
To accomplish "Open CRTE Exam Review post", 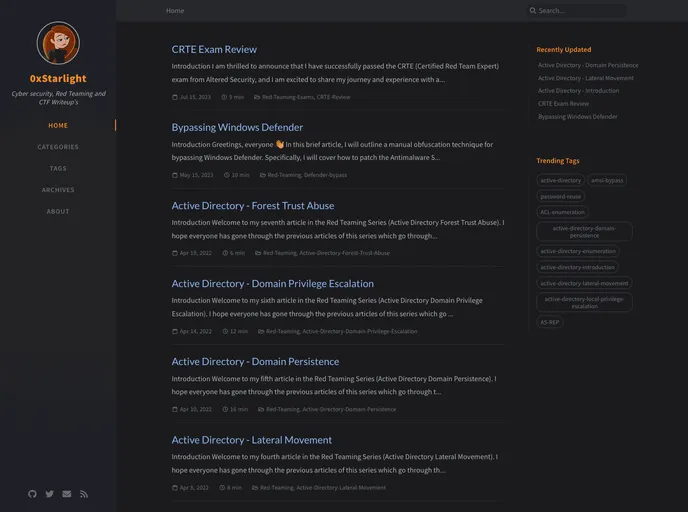I will click(x=214, y=50).
